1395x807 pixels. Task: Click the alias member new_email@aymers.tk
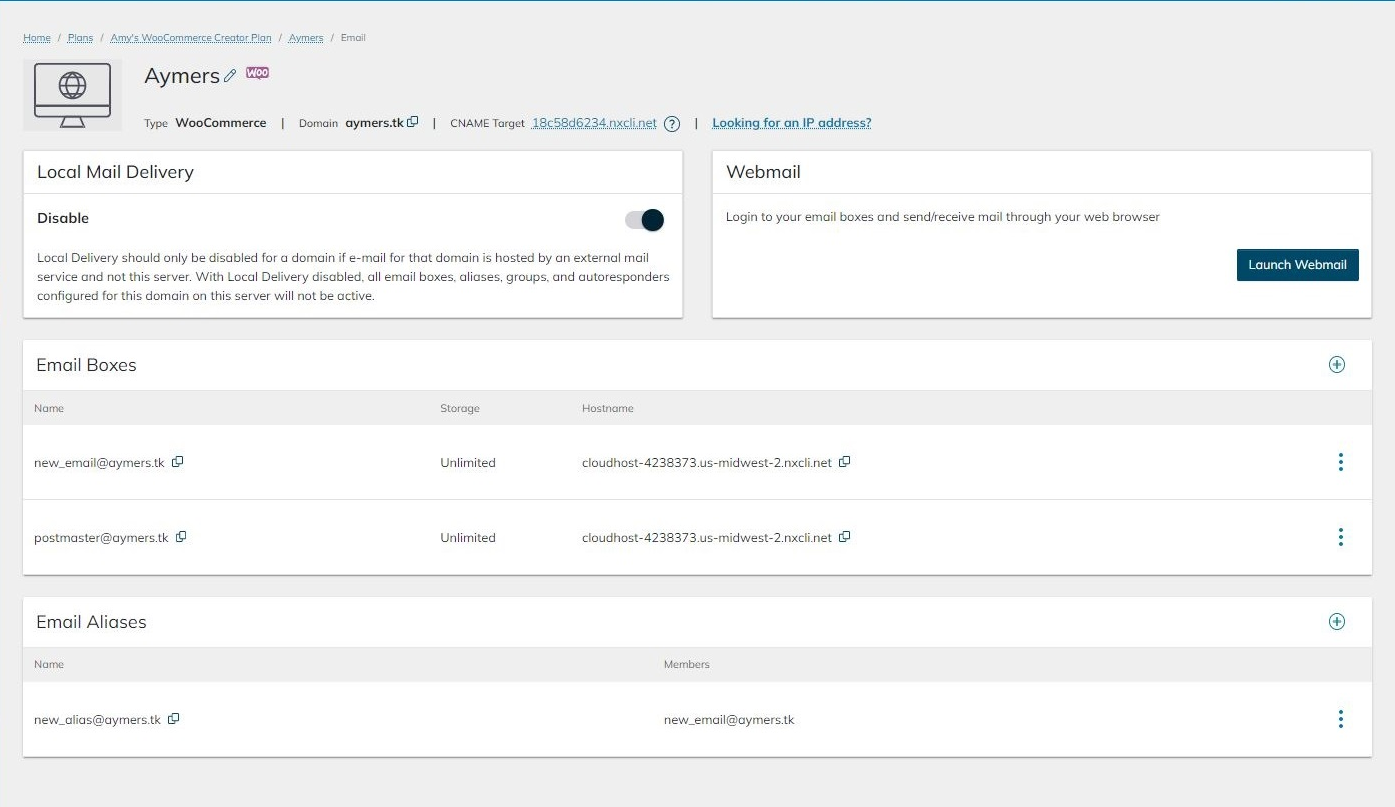pyautogui.click(x=729, y=720)
